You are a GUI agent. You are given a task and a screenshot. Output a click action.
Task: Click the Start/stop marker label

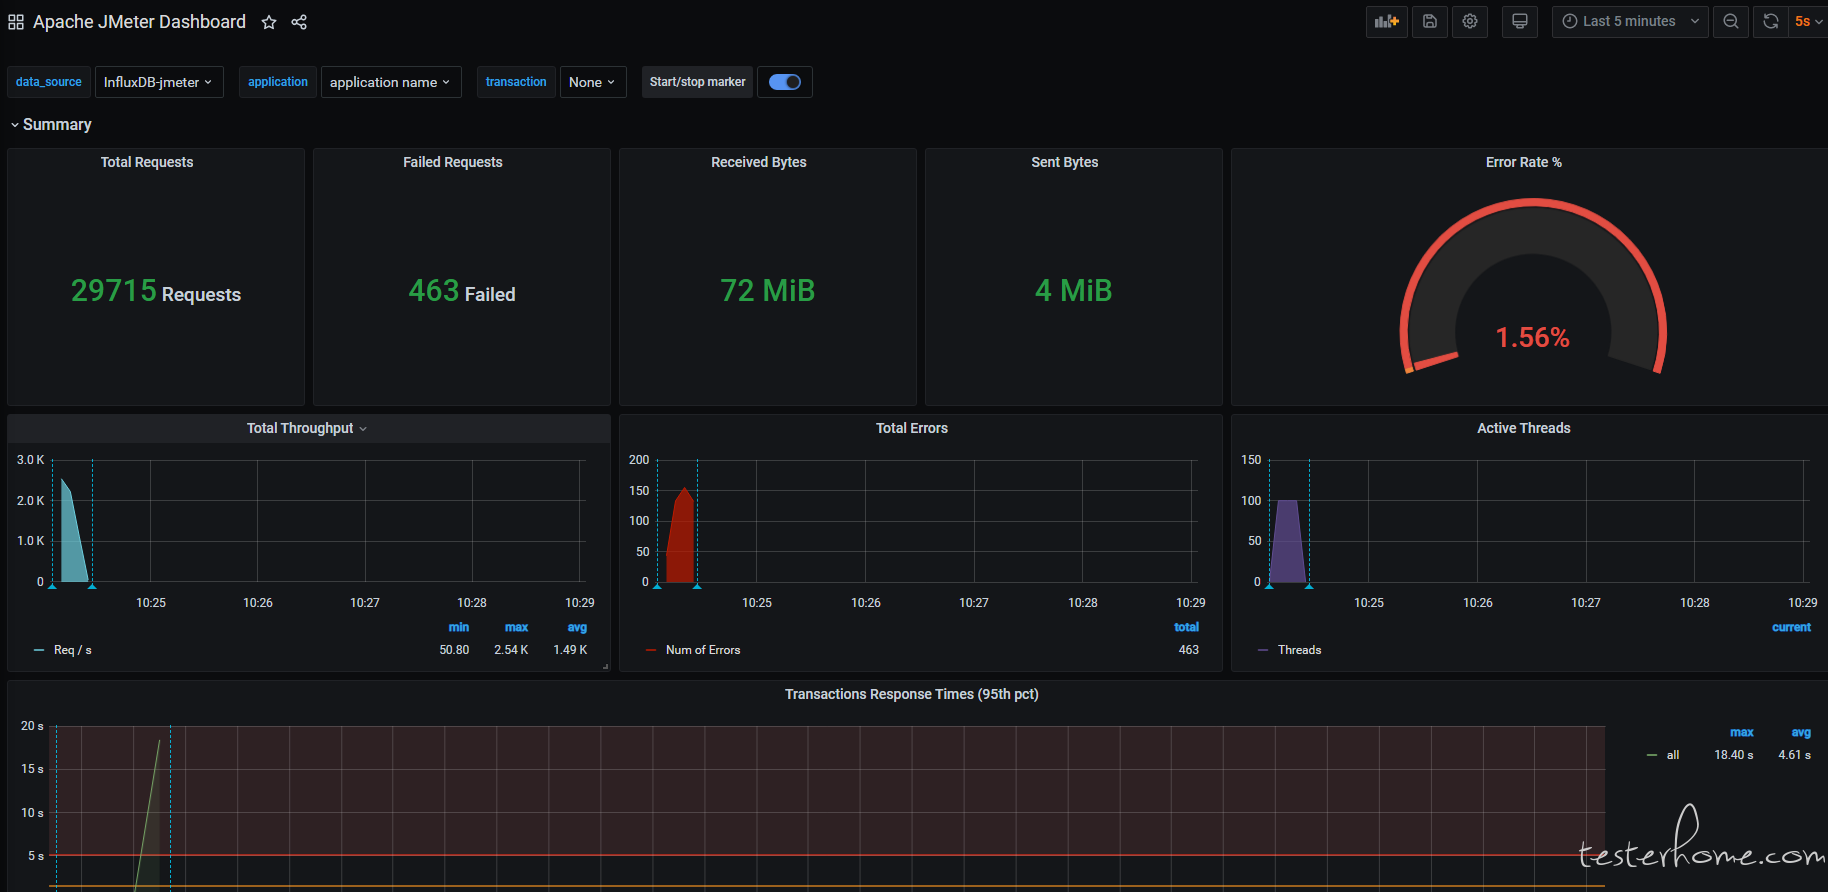698,82
